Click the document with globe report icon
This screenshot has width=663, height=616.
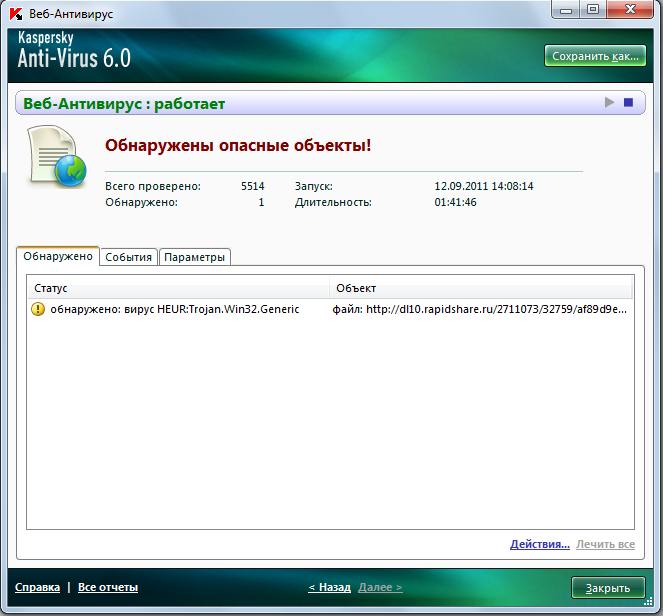57,156
